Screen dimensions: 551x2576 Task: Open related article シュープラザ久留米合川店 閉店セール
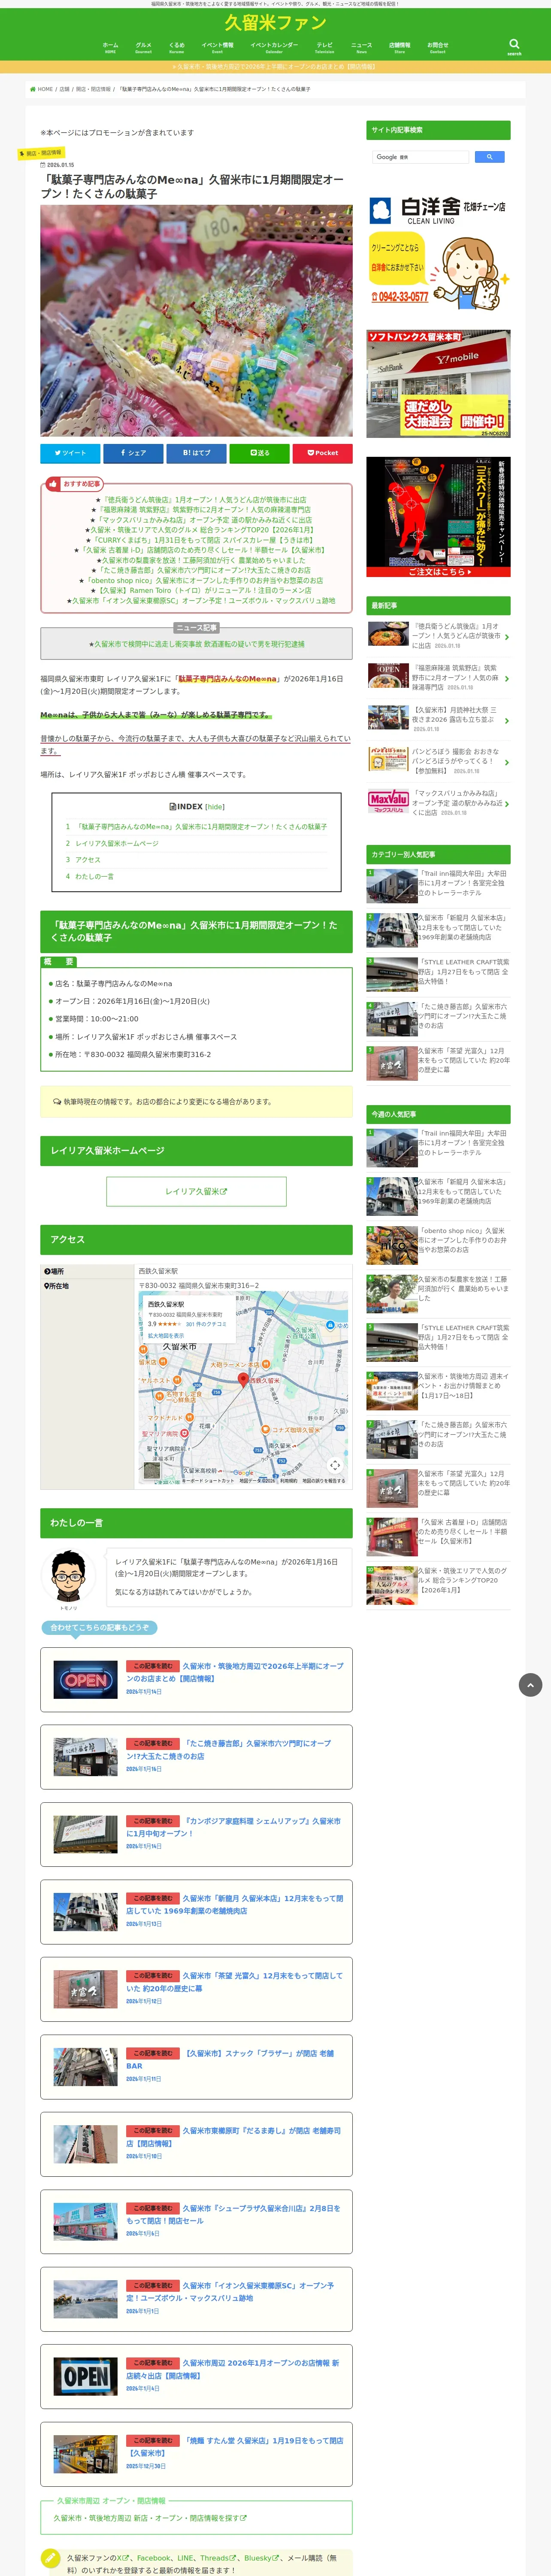point(196,2221)
